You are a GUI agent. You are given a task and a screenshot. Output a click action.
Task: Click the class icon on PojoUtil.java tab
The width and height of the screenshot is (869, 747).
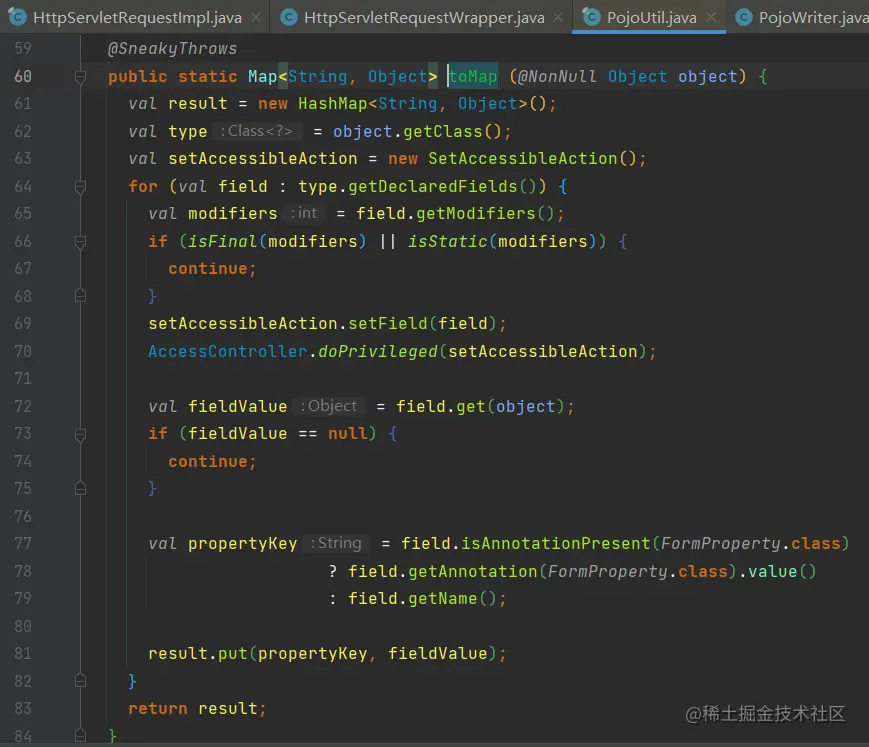[x=591, y=17]
